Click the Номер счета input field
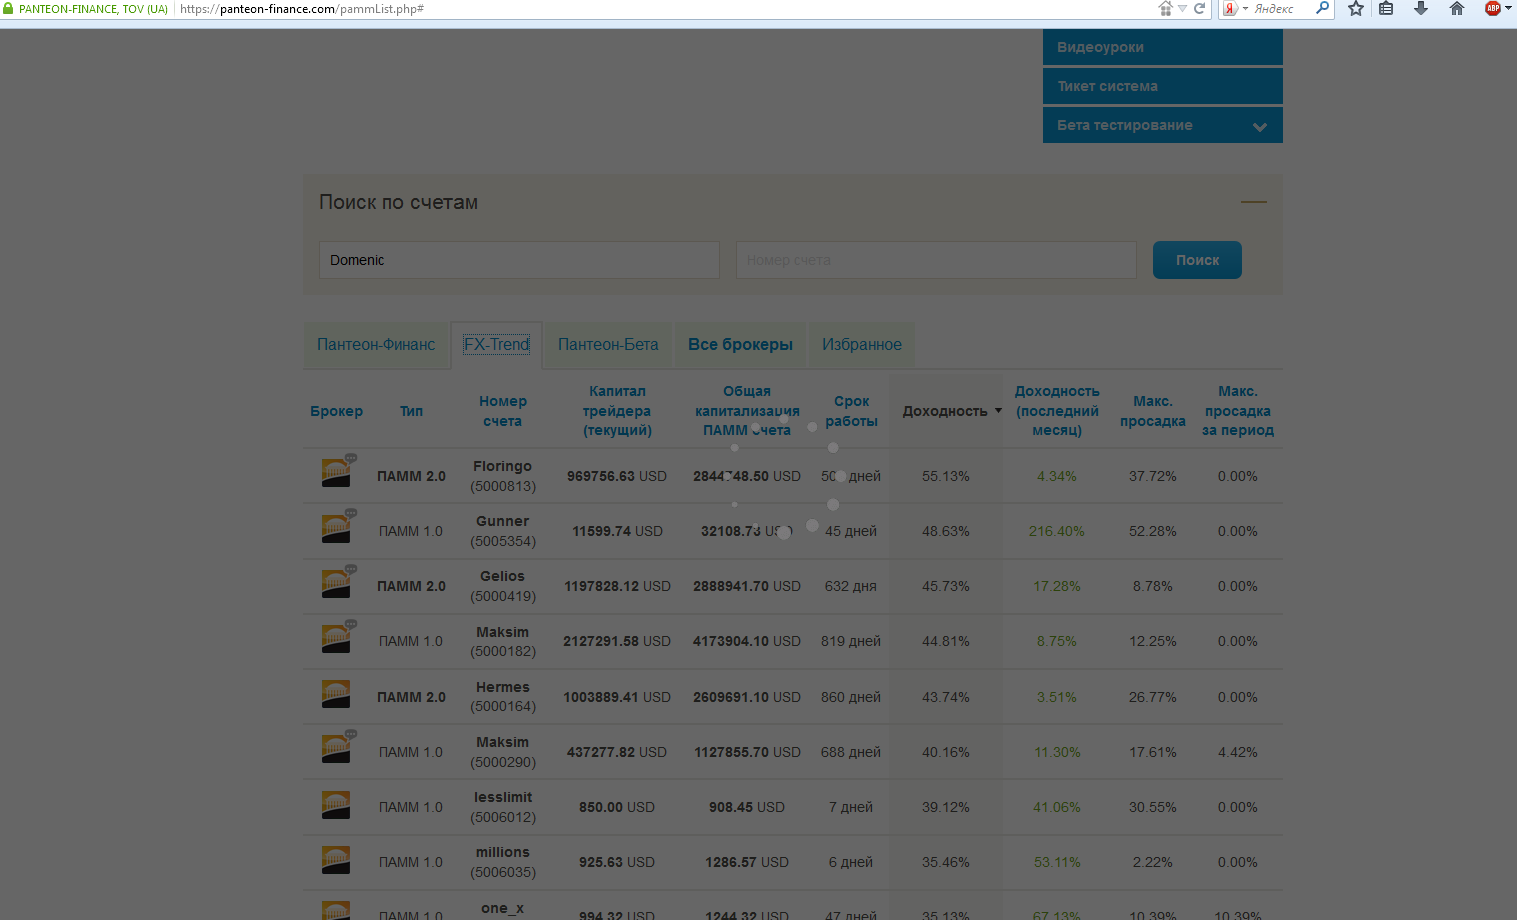This screenshot has width=1517, height=920. tap(936, 260)
